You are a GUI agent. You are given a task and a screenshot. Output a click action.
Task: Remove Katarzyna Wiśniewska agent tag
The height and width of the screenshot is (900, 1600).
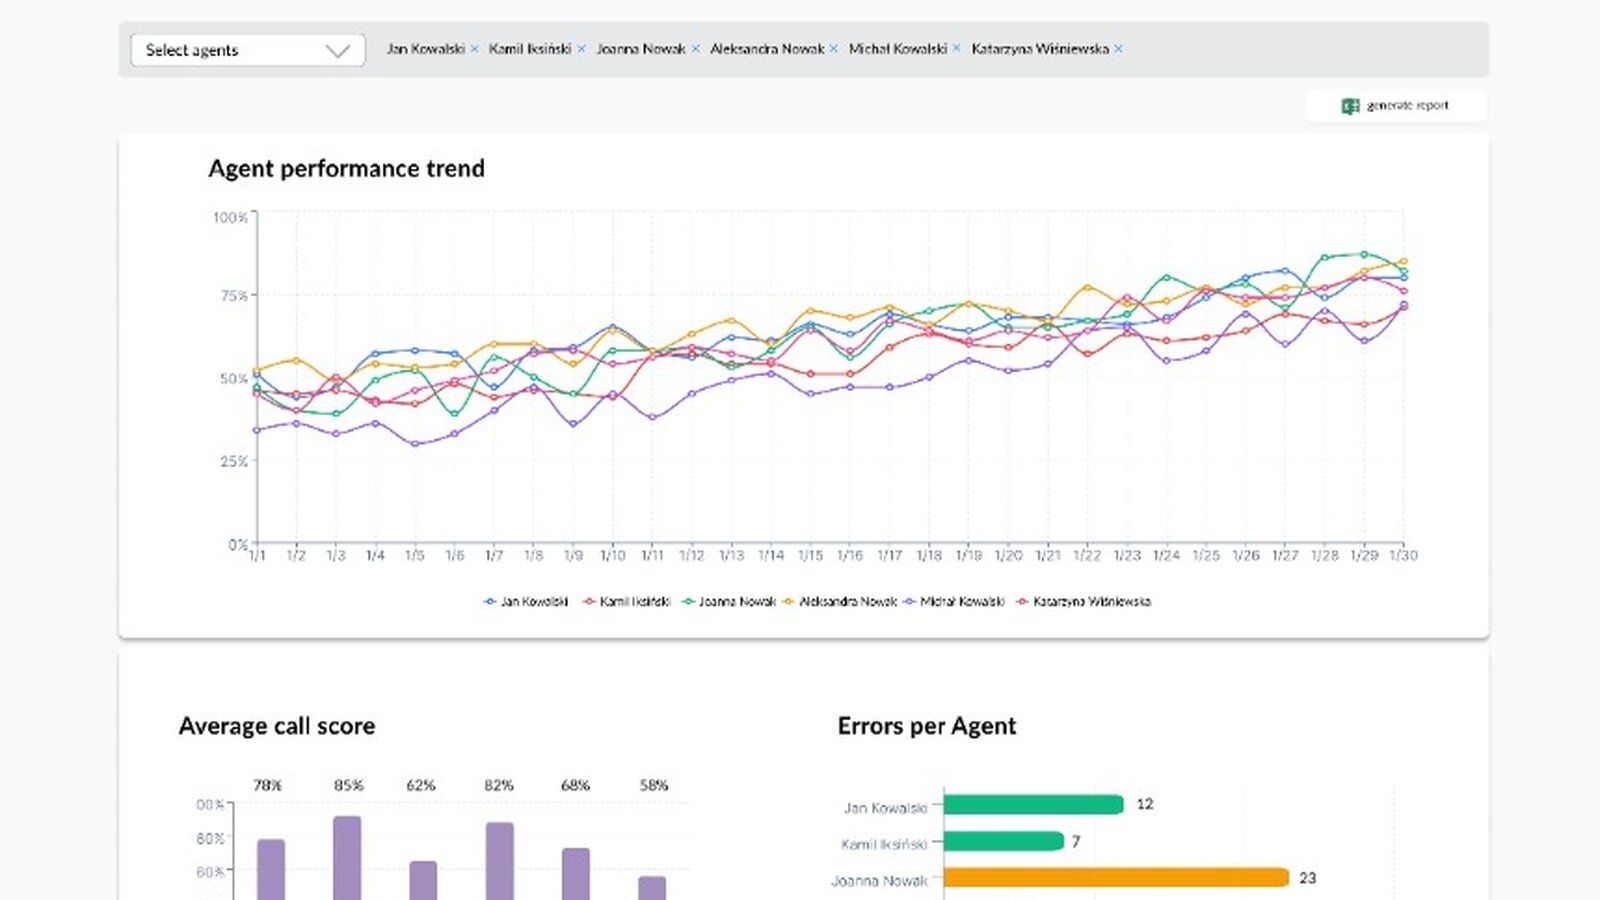click(x=1118, y=49)
